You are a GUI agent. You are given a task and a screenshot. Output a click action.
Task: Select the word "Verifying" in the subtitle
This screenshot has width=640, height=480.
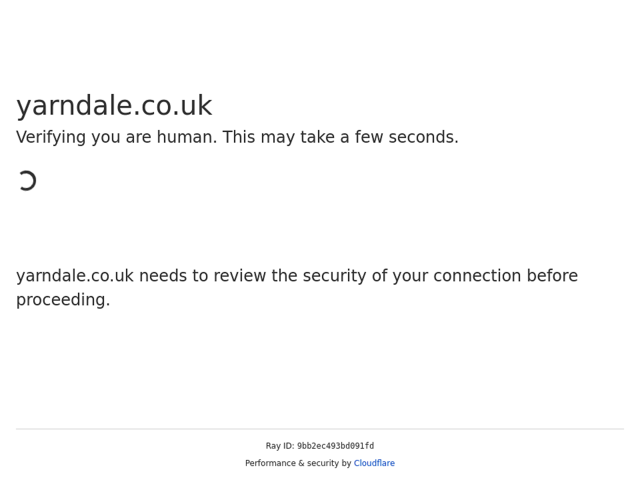pyautogui.click(x=56, y=138)
